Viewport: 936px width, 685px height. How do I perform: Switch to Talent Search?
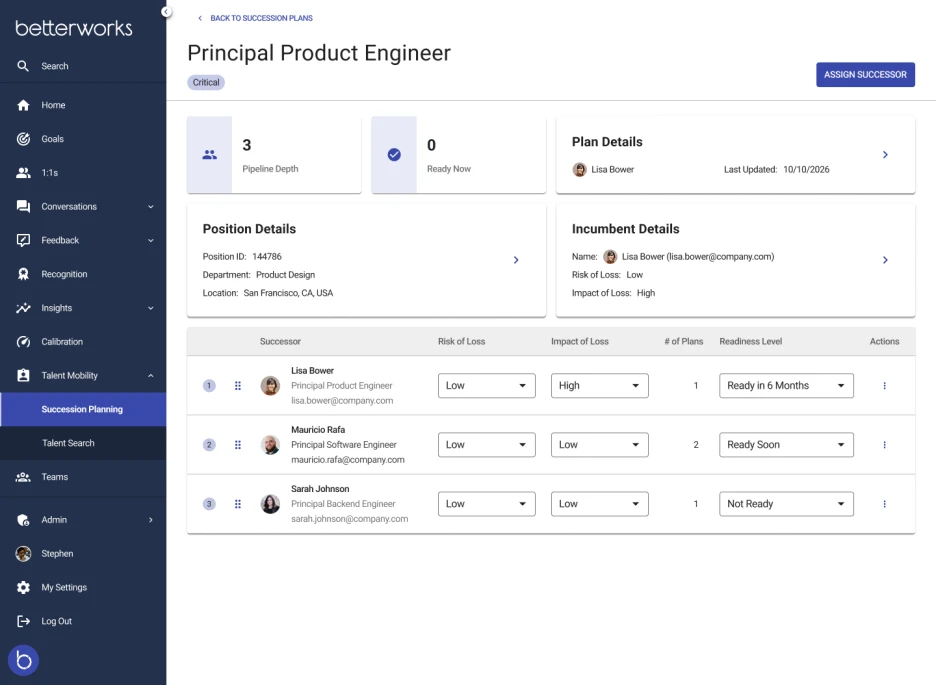click(x=70, y=443)
